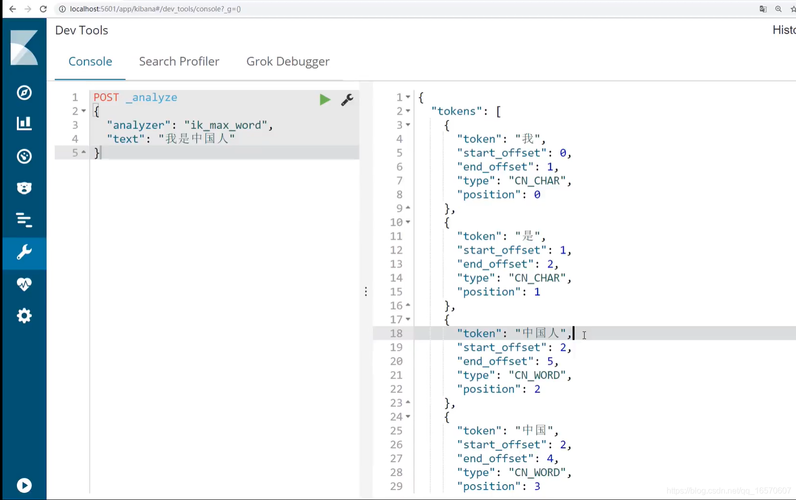
Task: Click fold end marker on line 16
Action: point(408,306)
